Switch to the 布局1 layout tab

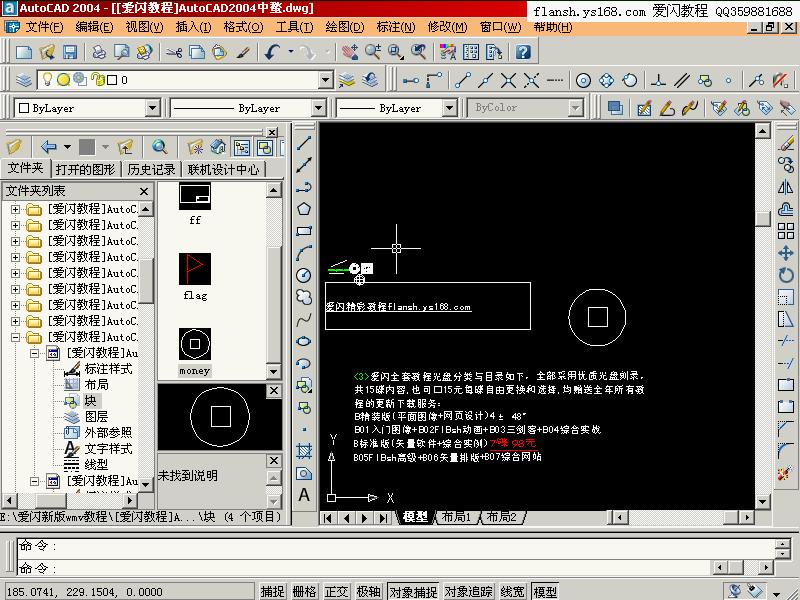[x=456, y=517]
